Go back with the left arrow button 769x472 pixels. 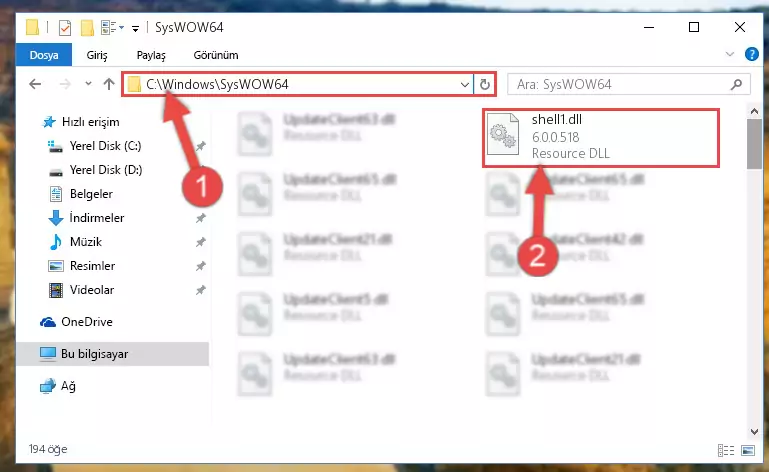[x=35, y=84]
